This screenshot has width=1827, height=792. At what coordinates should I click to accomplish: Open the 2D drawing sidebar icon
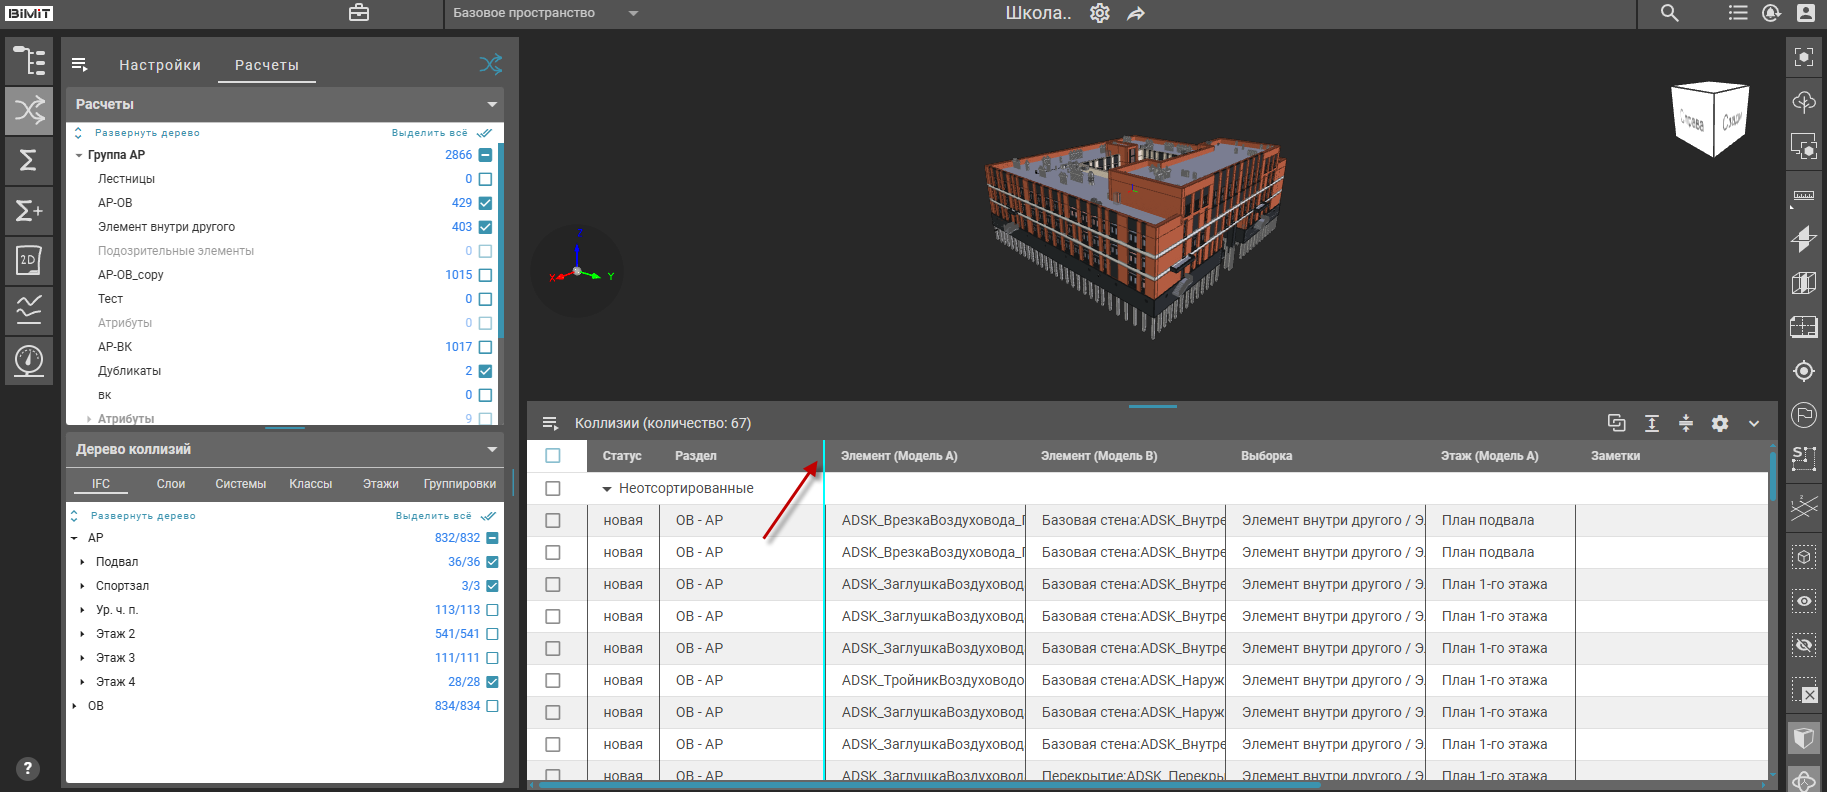(x=29, y=261)
